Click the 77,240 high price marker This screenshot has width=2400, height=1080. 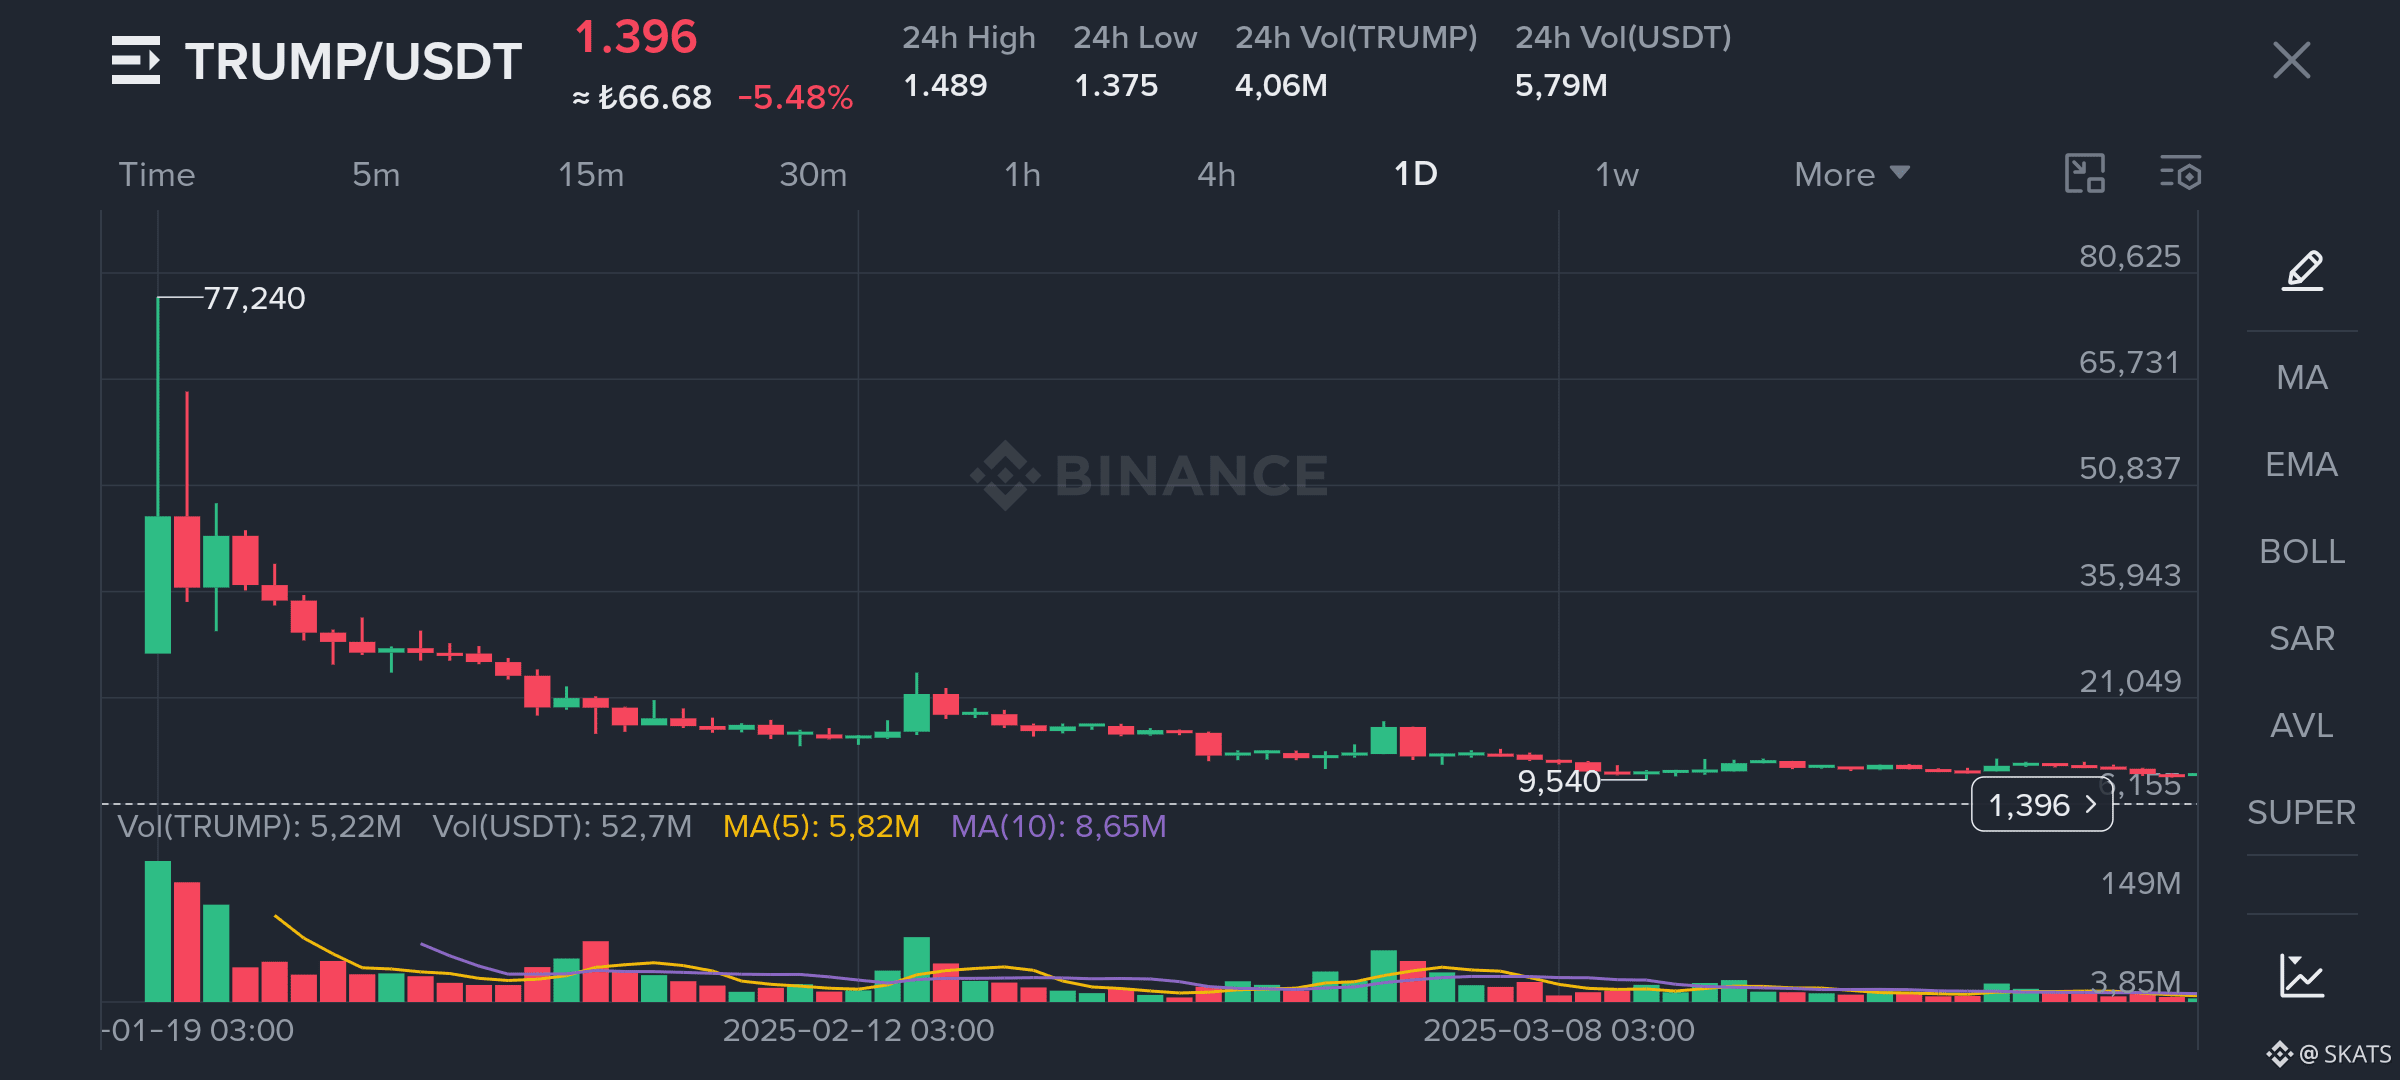(x=254, y=298)
